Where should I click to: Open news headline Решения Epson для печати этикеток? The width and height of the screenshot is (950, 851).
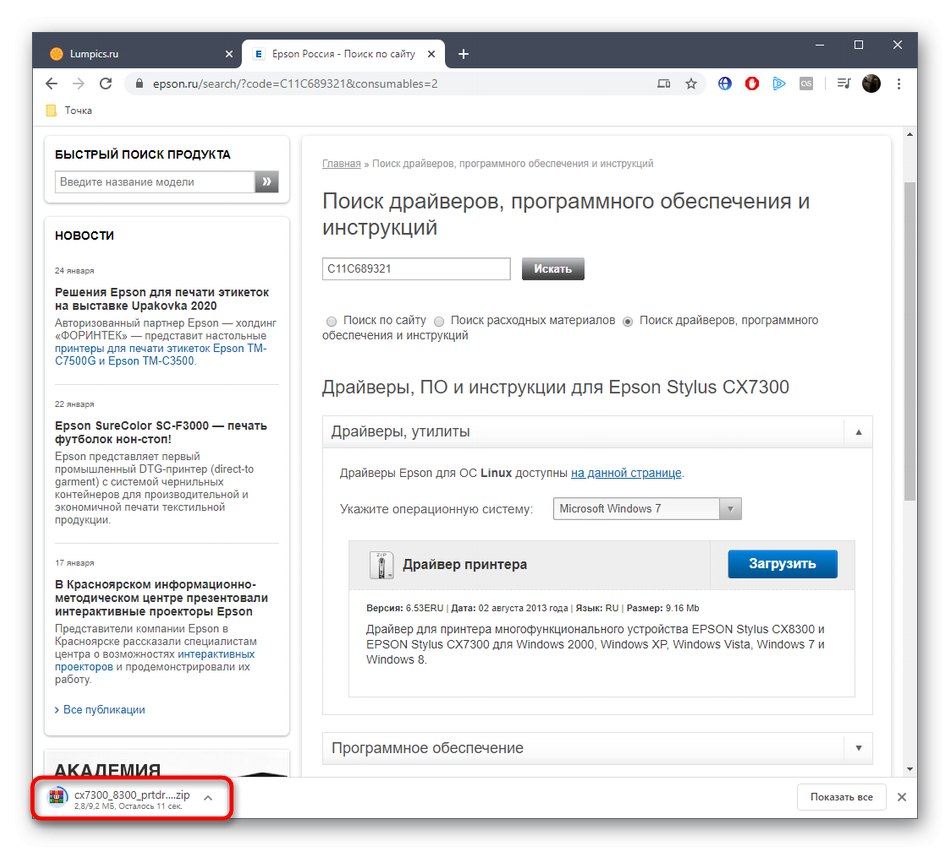pyautogui.click(x=162, y=299)
